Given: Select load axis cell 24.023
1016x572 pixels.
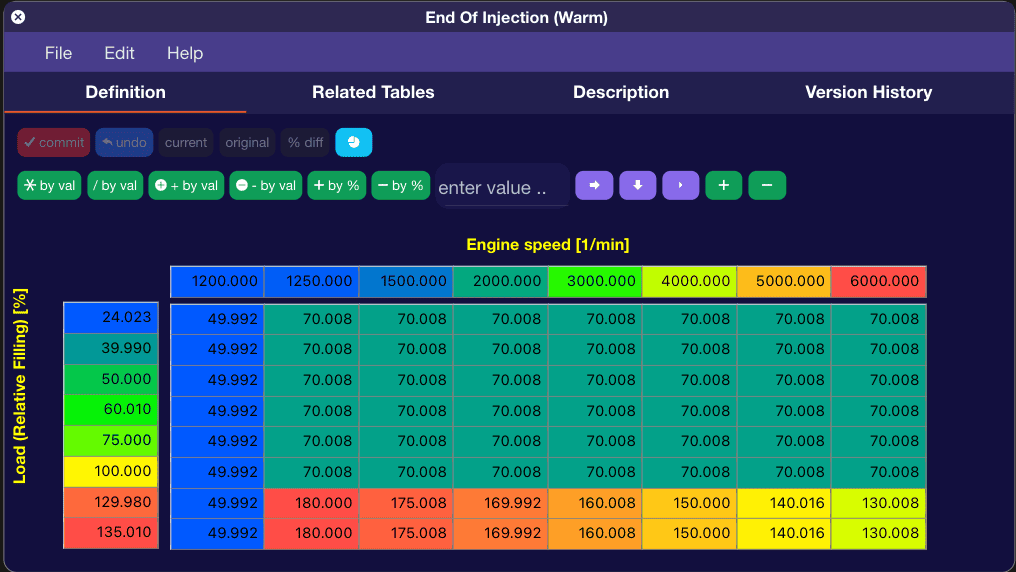Looking at the screenshot, I should tap(111, 317).
